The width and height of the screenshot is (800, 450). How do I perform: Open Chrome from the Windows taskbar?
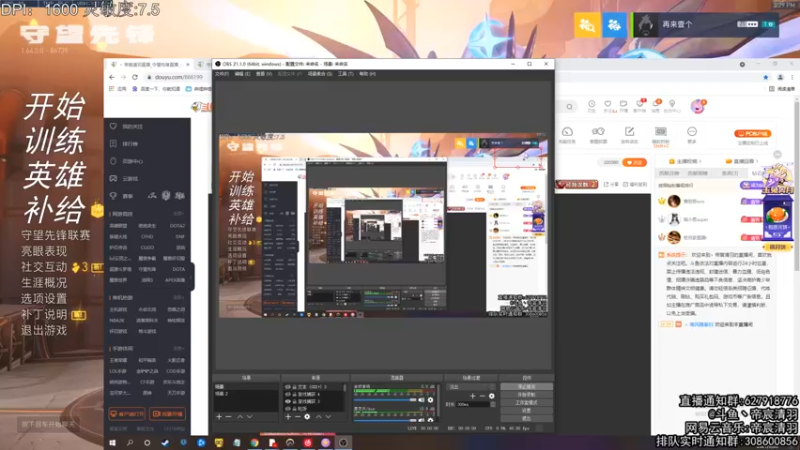(x=254, y=443)
